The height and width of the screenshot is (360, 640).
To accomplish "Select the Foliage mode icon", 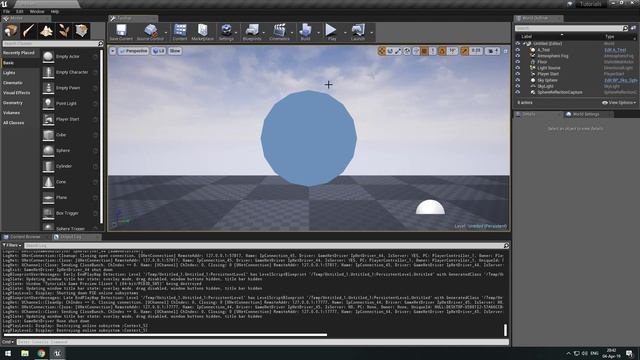I will (64, 31).
